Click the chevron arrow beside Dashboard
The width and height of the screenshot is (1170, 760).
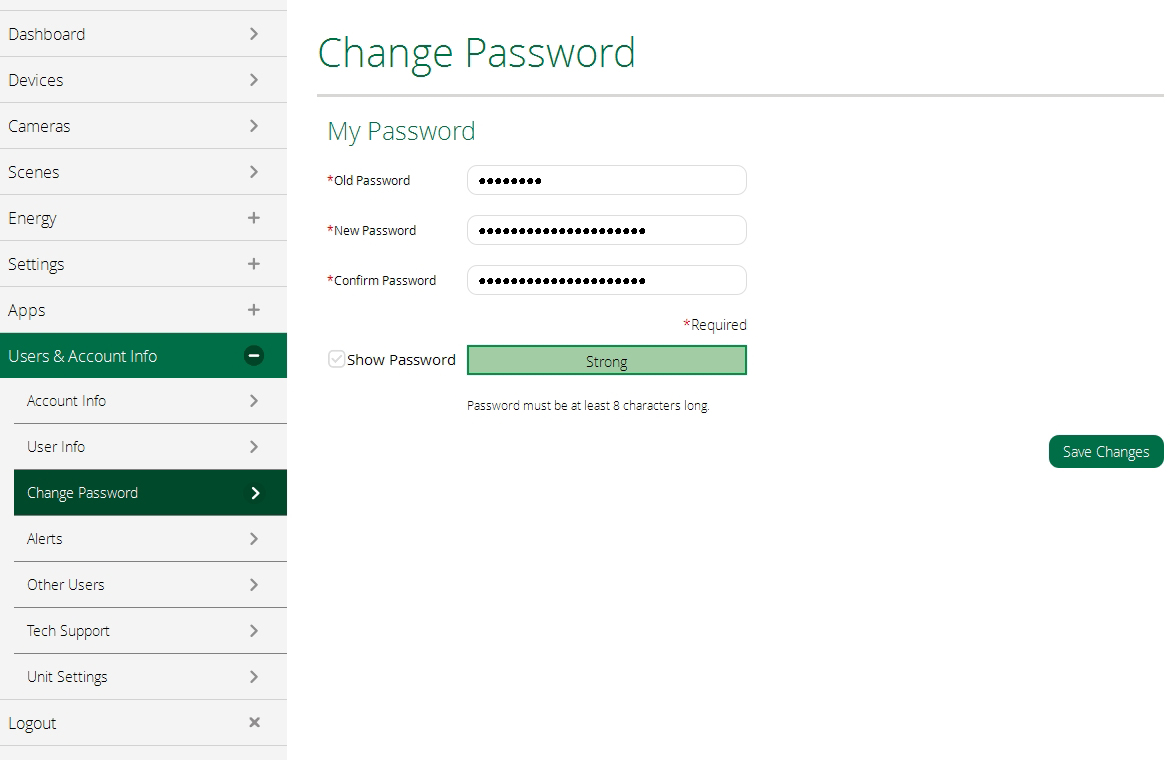pos(254,34)
